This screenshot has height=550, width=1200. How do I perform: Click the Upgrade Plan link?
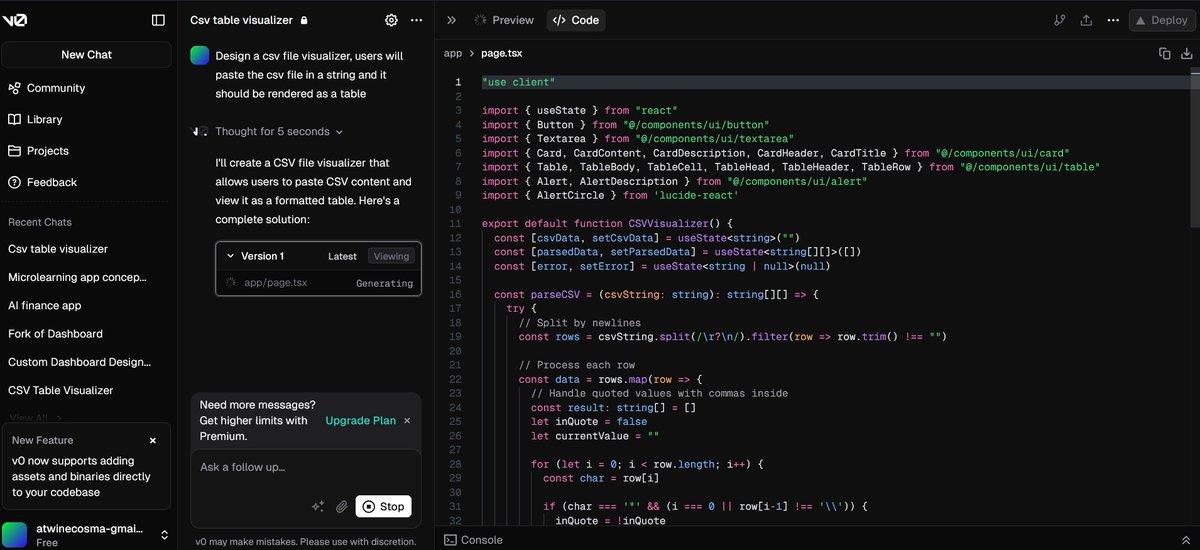coord(361,421)
